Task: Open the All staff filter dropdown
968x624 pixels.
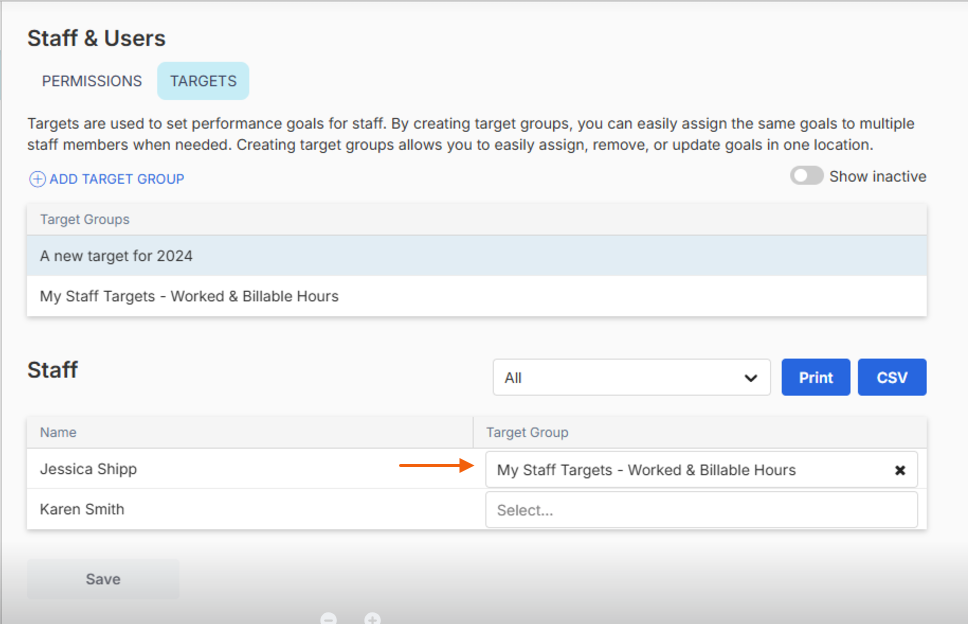Action: tap(632, 378)
